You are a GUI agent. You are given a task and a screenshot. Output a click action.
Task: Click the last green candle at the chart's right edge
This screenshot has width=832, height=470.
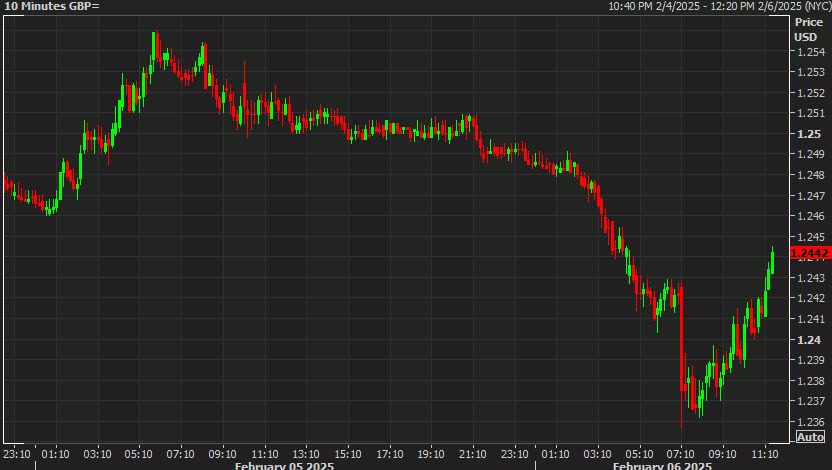(773, 261)
